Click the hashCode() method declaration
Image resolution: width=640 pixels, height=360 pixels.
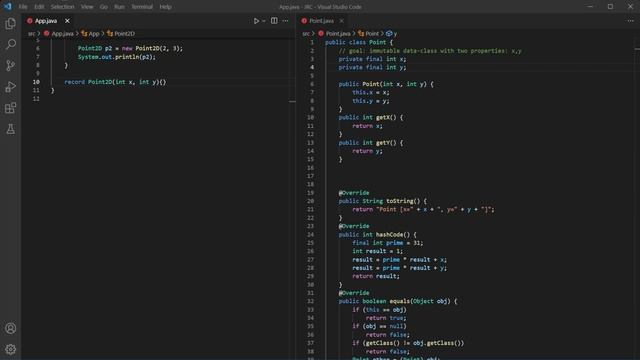[378, 235]
